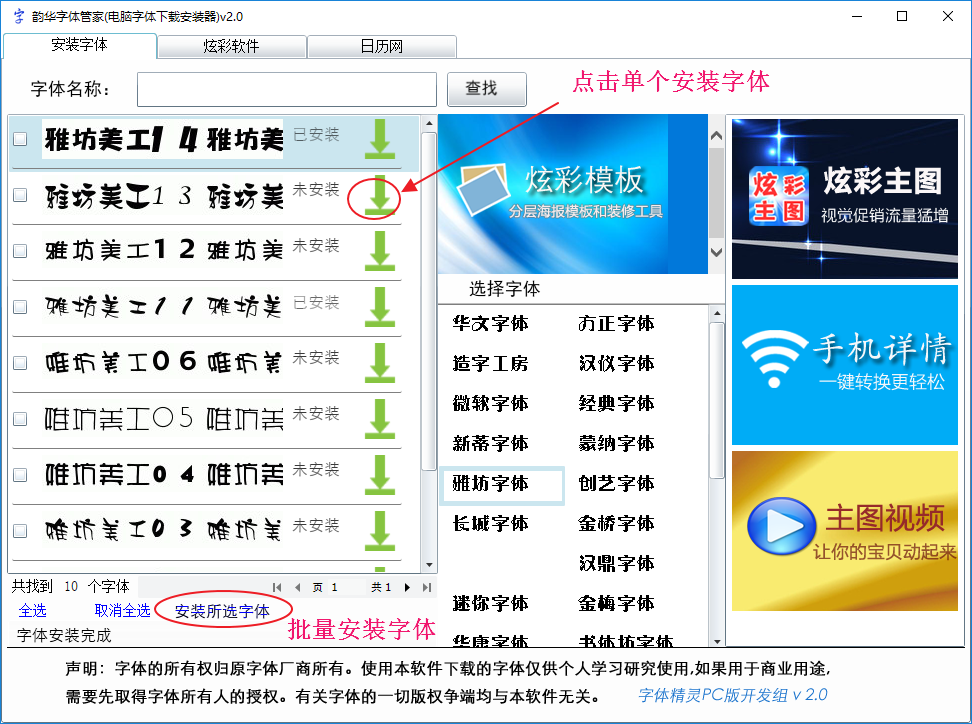This screenshot has width=972, height=724.
Task: Download 雅坊美工05 font with arrow icon
Action: coord(380,419)
